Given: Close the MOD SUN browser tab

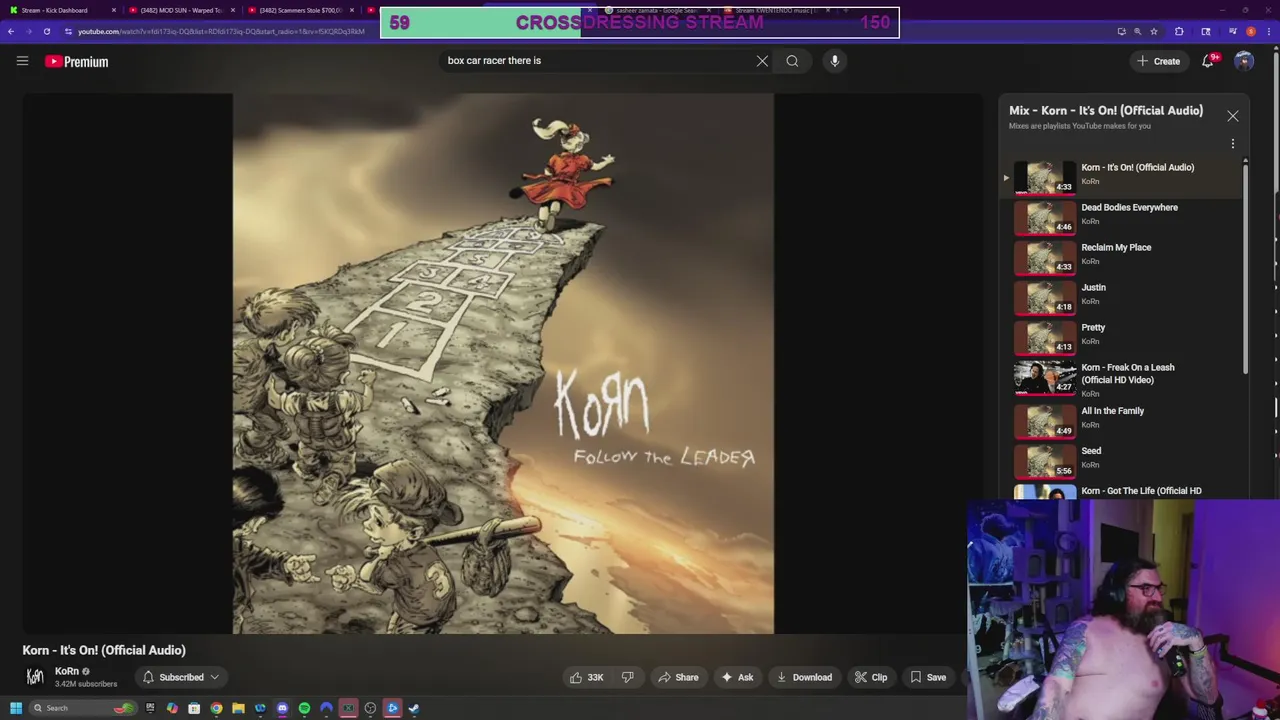Looking at the screenshot, I should tap(233, 10).
